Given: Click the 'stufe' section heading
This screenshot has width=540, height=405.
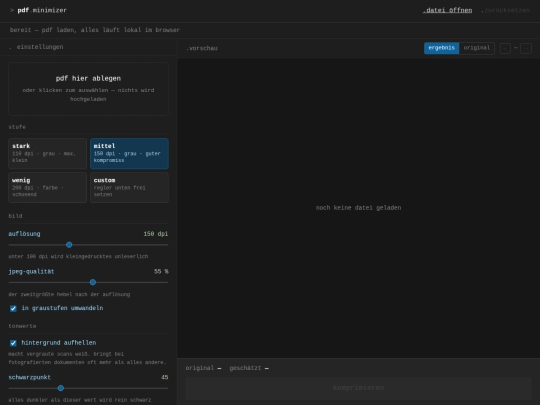Looking at the screenshot, I should [x=17, y=127].
